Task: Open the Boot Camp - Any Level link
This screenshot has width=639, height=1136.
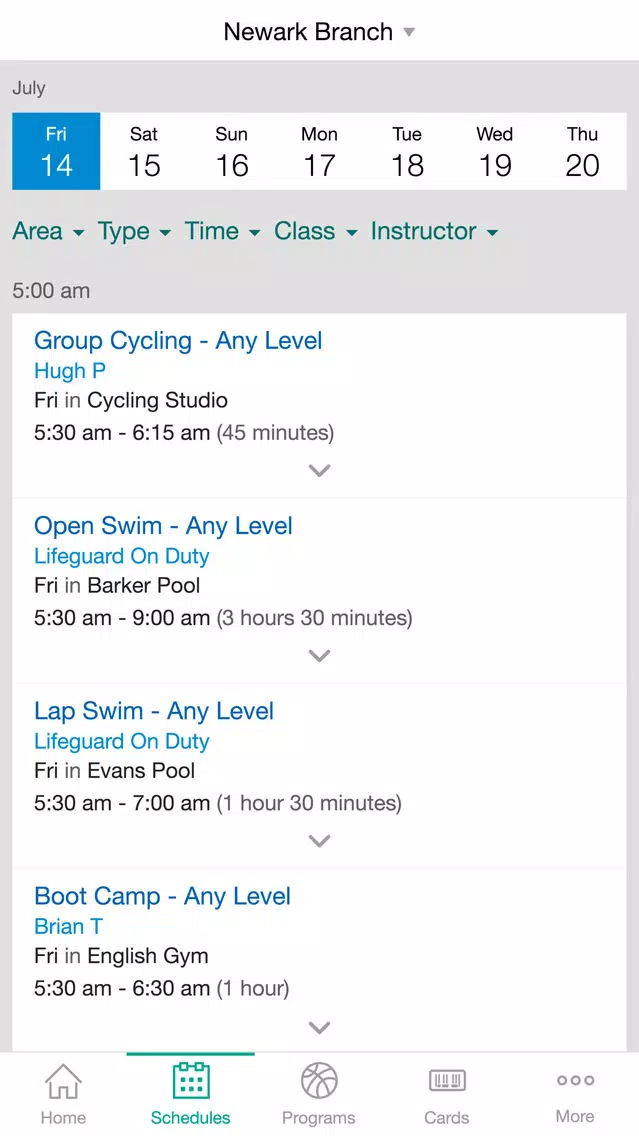Action: click(162, 896)
